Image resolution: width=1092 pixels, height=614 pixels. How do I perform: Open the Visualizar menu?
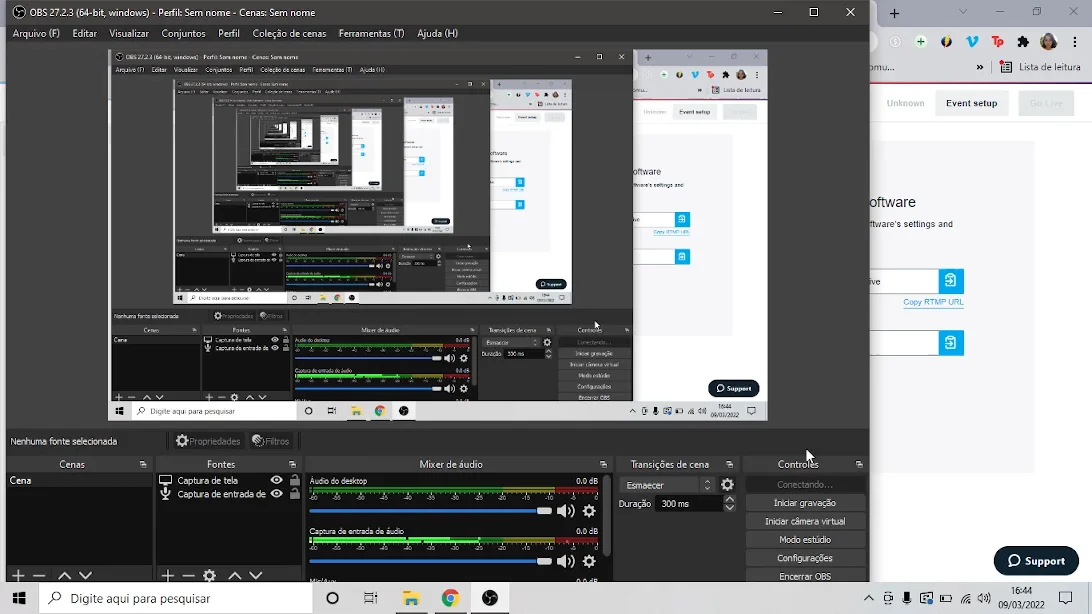(129, 33)
